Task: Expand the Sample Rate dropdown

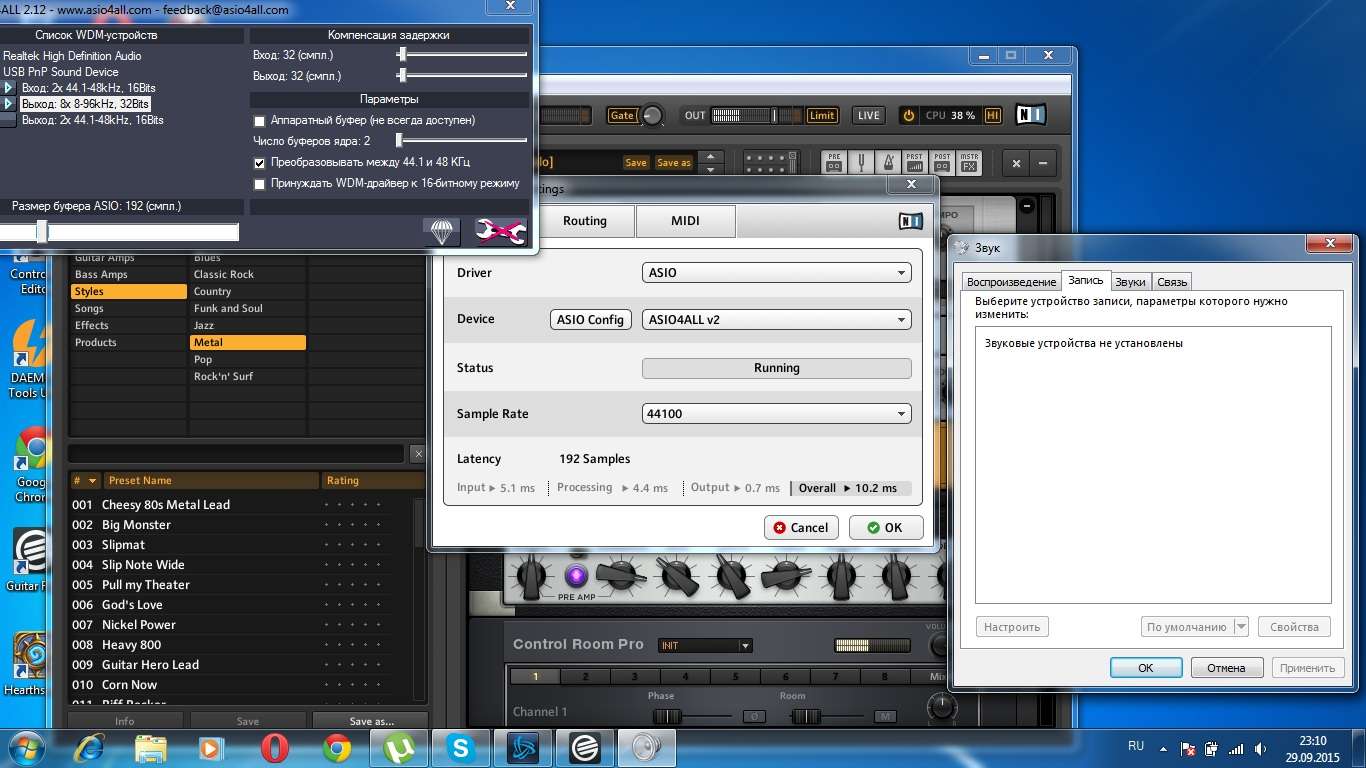Action: coord(776,414)
